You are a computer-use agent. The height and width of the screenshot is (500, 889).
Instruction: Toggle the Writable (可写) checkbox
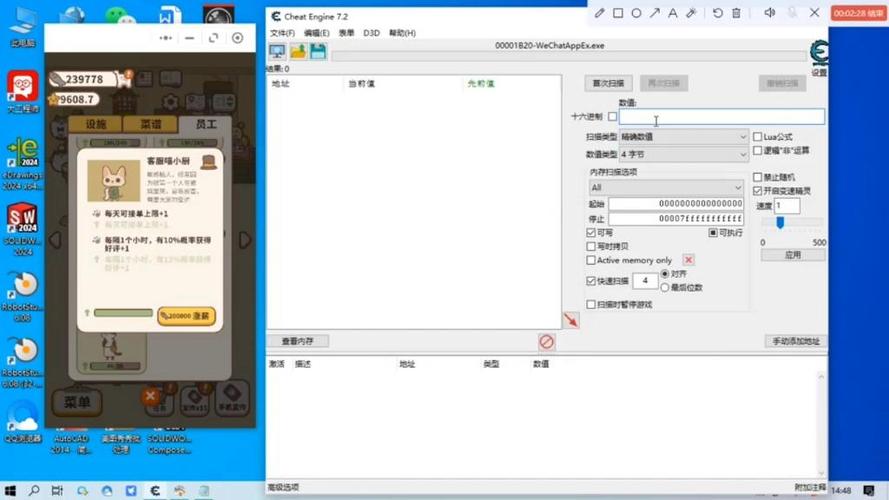click(x=591, y=233)
